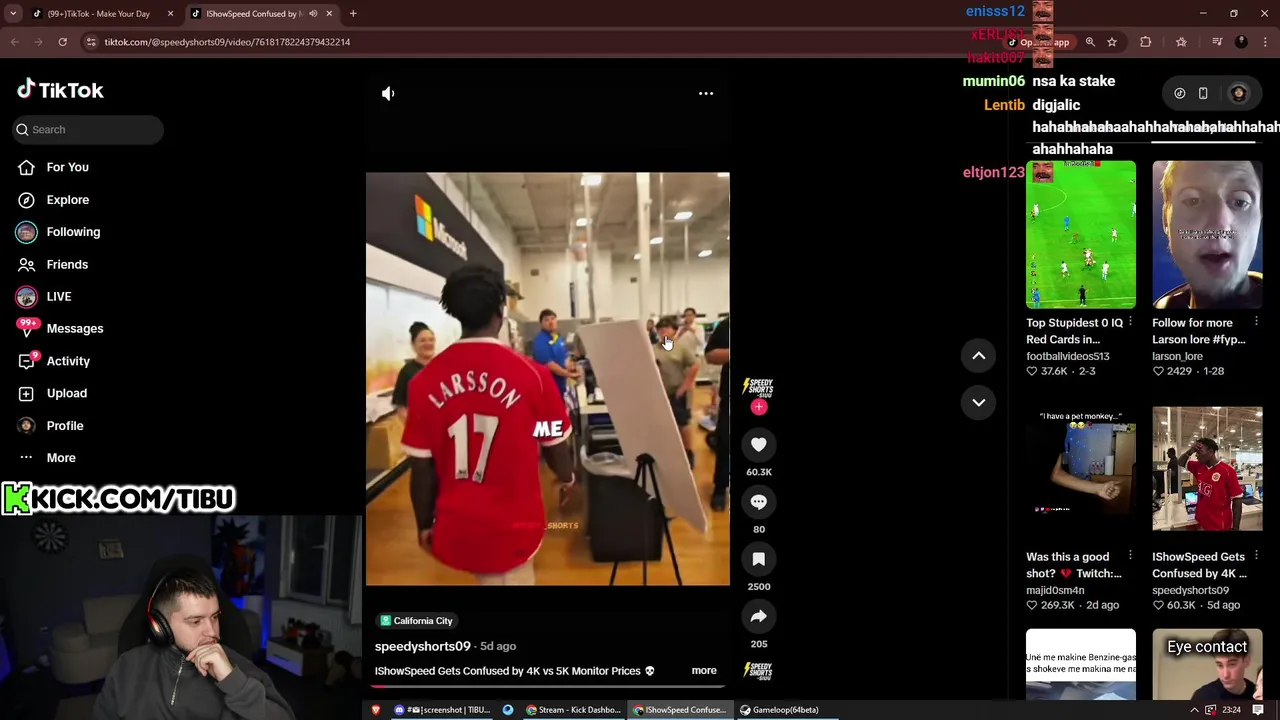Screen dimensions: 1280x720
Task: Open comments using the speech bubble icon
Action: (758, 502)
